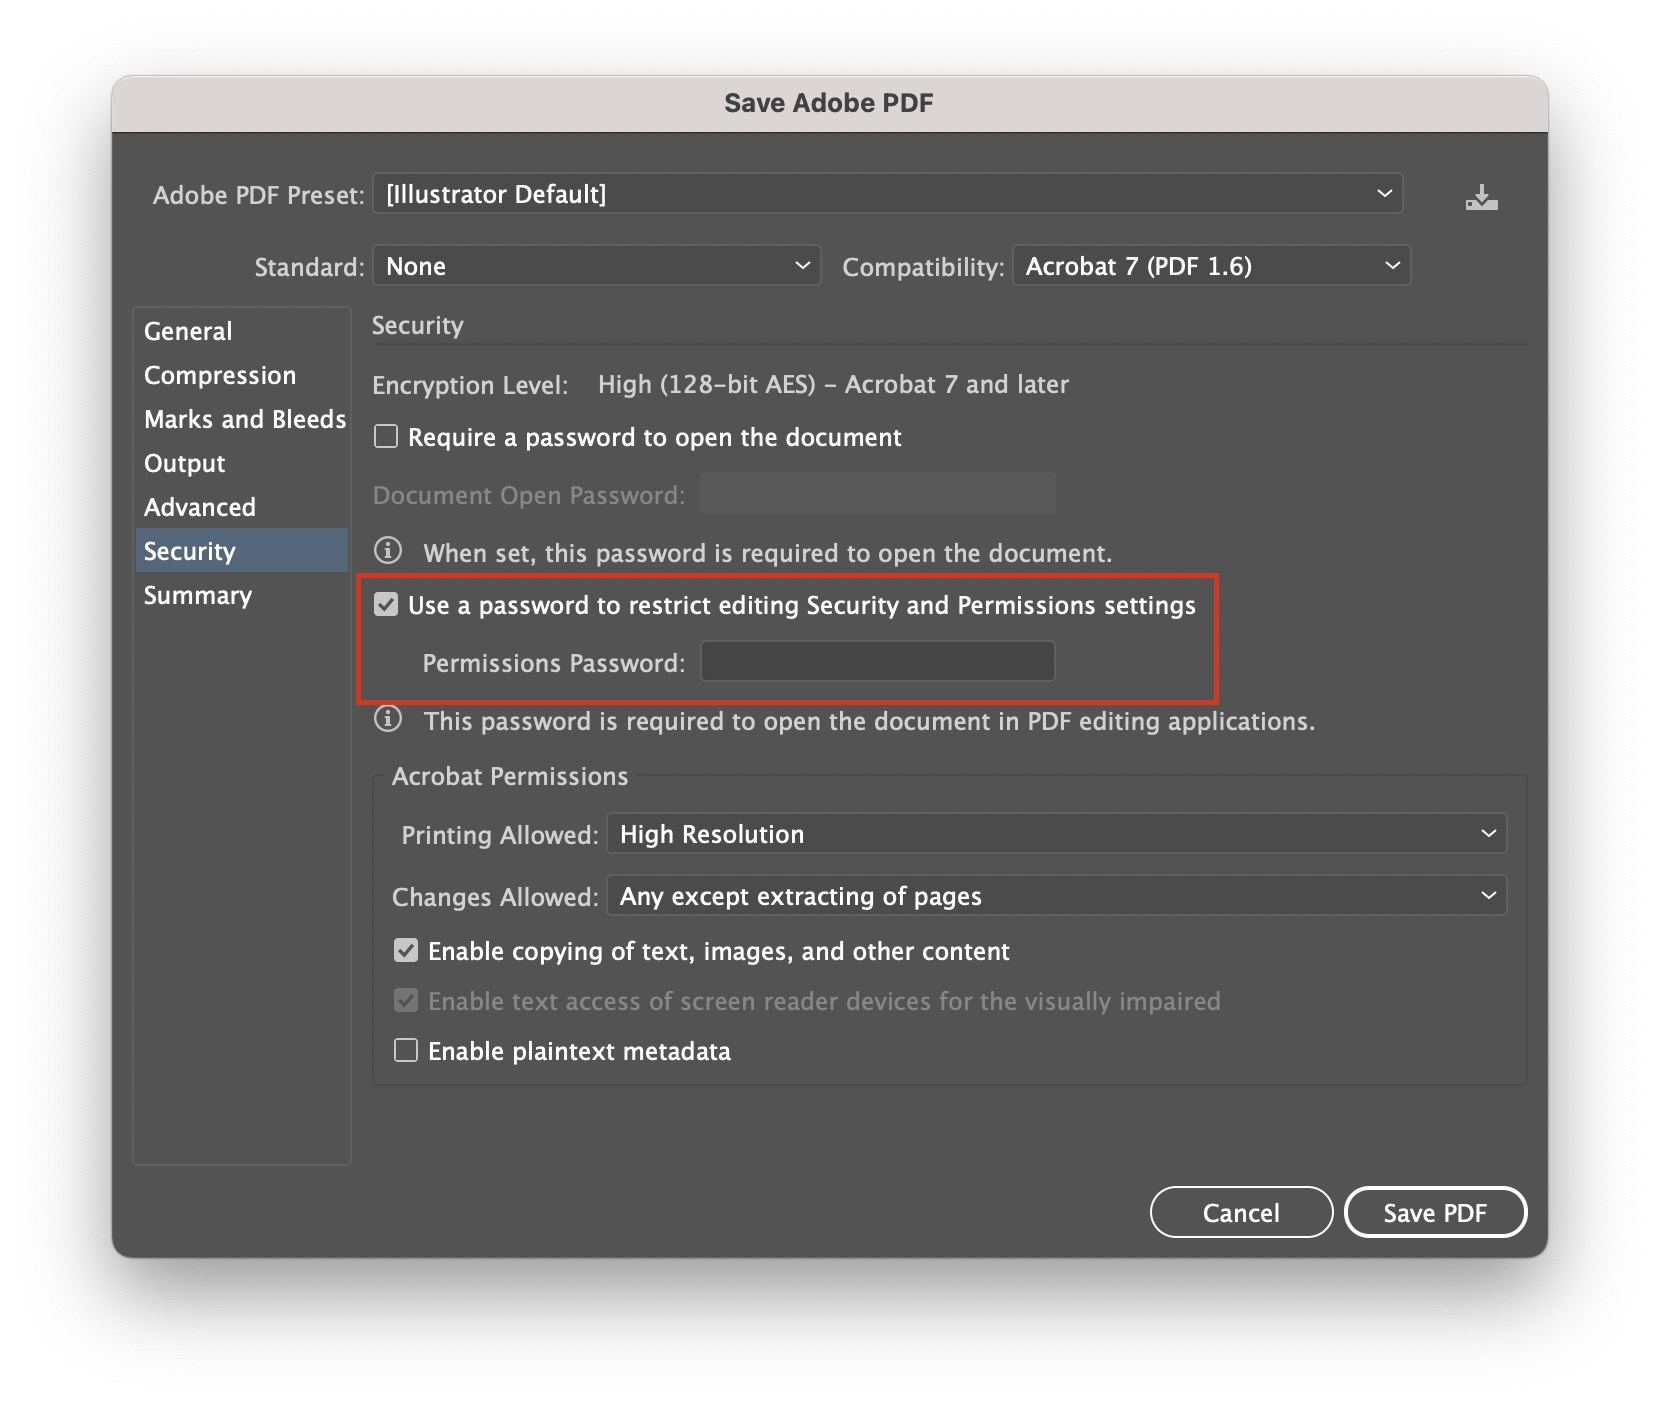Click the save PDF preset icon
The image size is (1660, 1406).
pyautogui.click(x=1483, y=195)
